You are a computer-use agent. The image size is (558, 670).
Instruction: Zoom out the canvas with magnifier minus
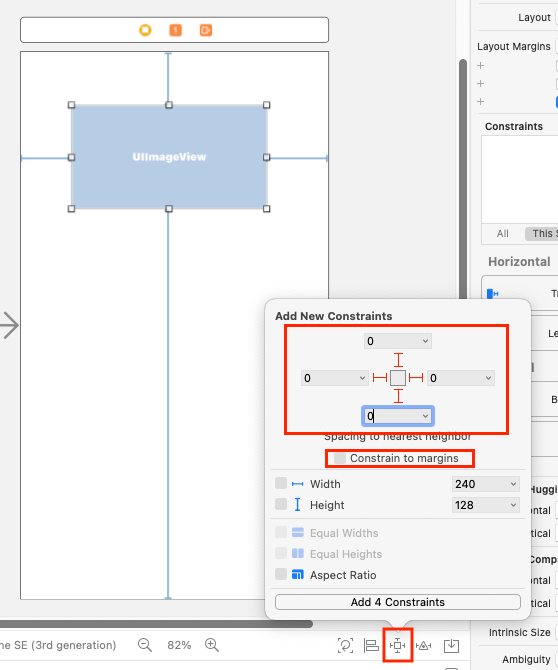coord(145,645)
